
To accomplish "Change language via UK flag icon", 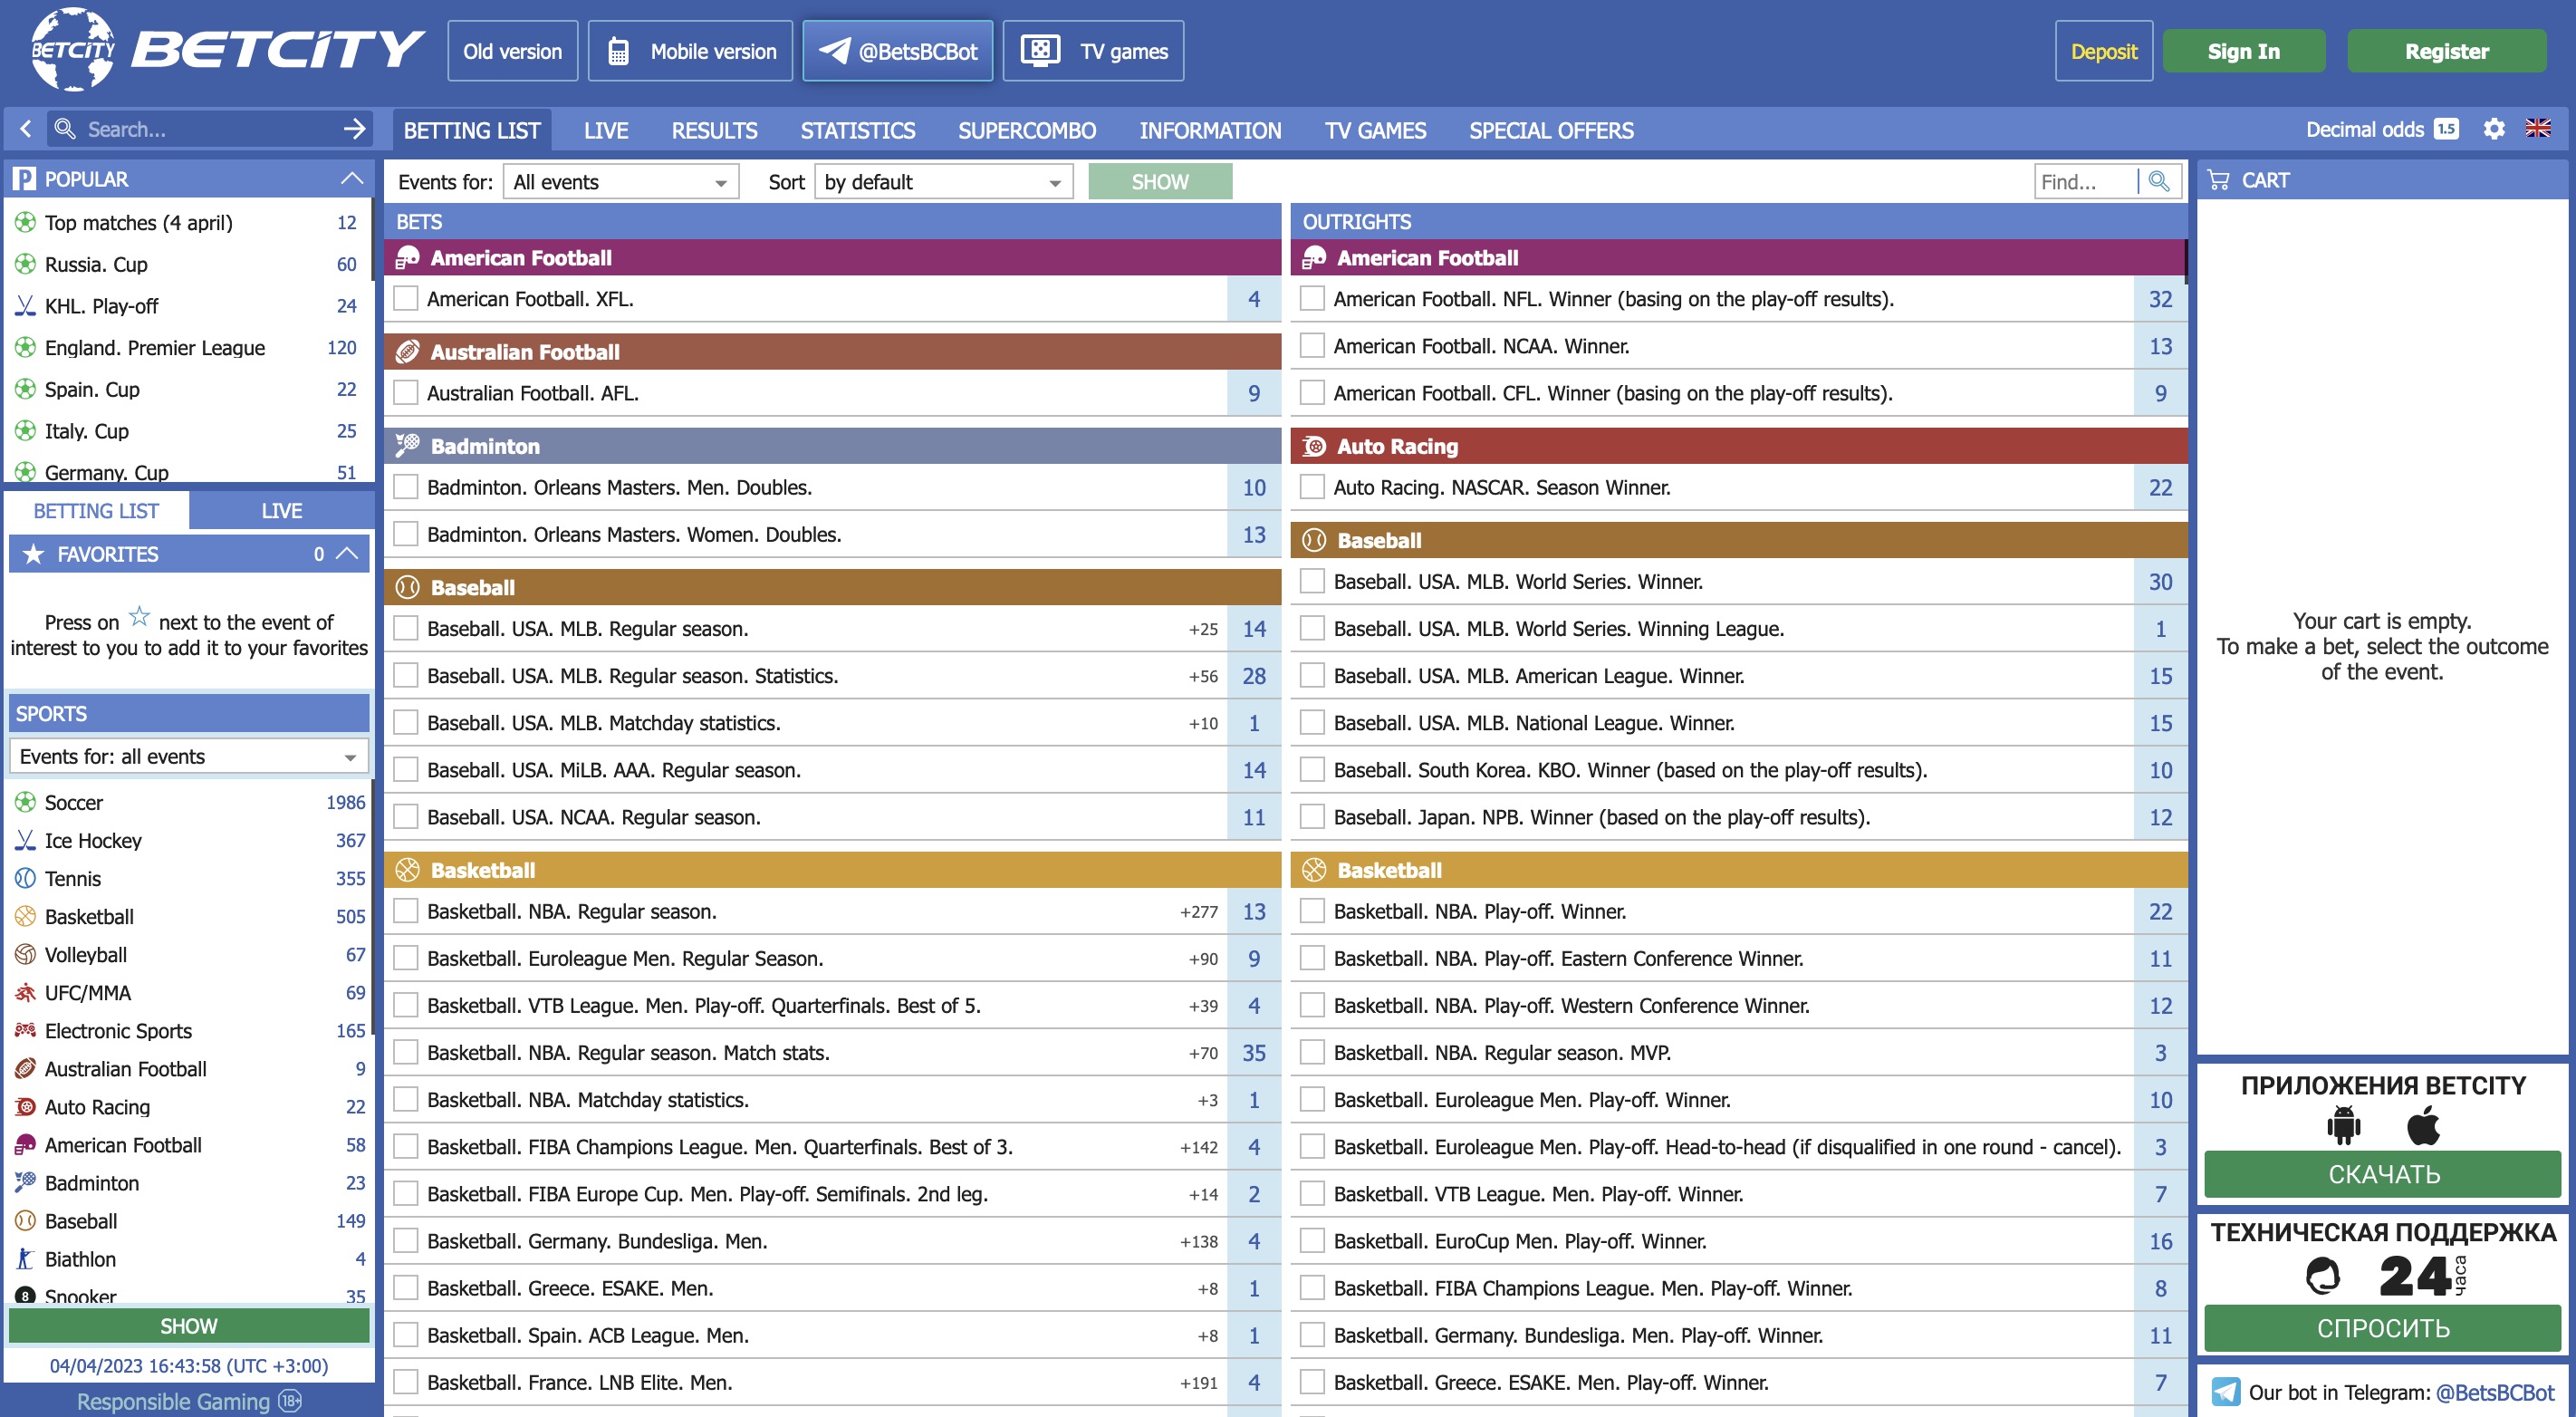I will (x=2538, y=129).
